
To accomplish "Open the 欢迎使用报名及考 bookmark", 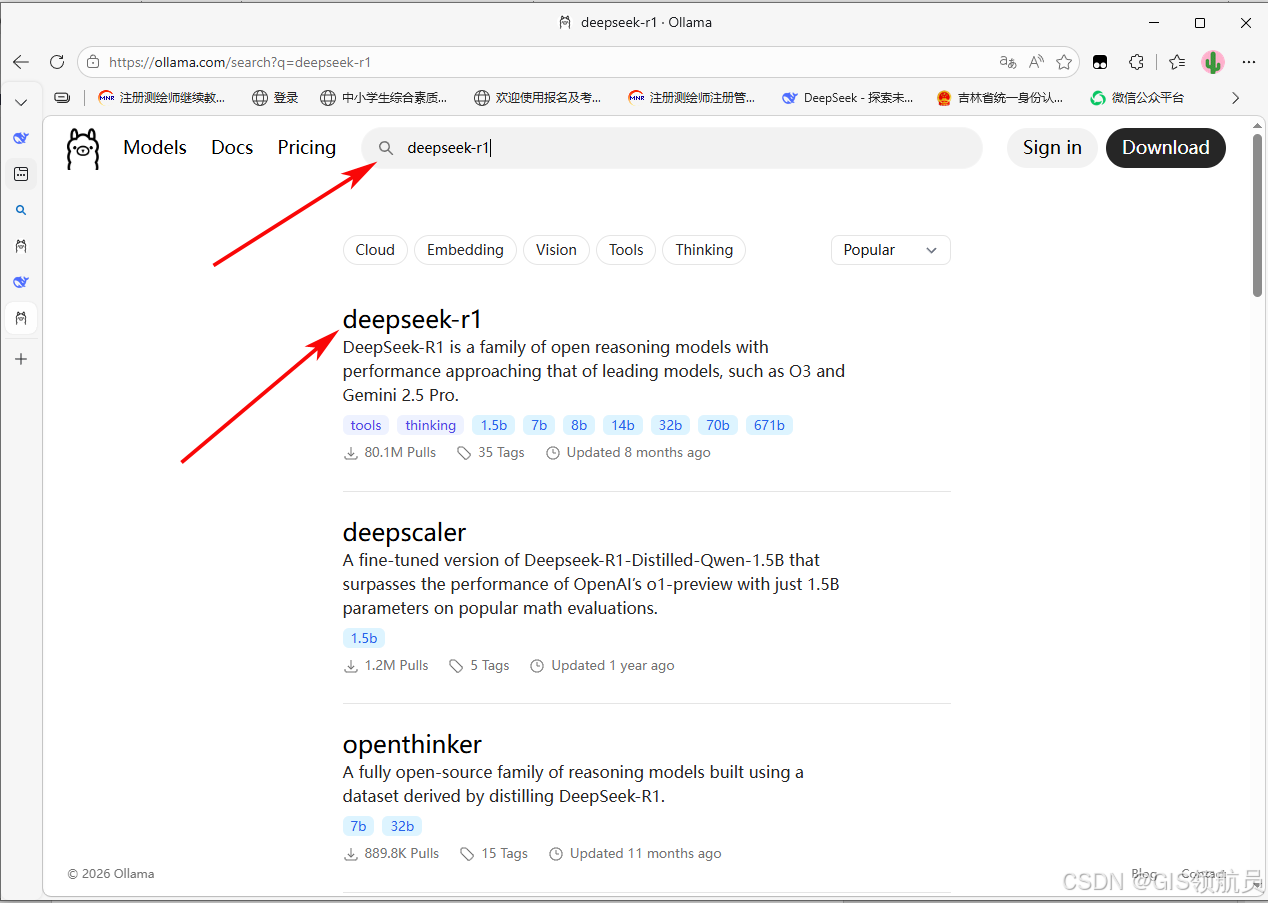I will (x=538, y=98).
